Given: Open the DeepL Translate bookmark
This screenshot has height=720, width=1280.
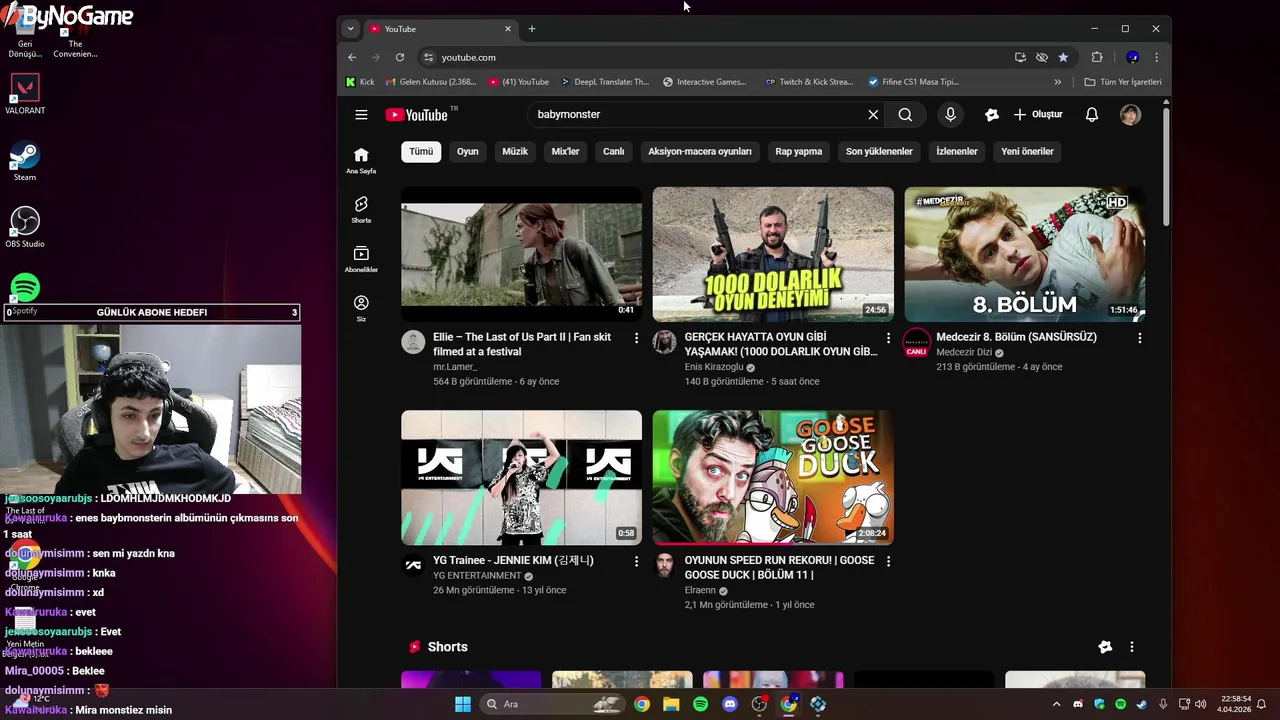Looking at the screenshot, I should coord(605,82).
